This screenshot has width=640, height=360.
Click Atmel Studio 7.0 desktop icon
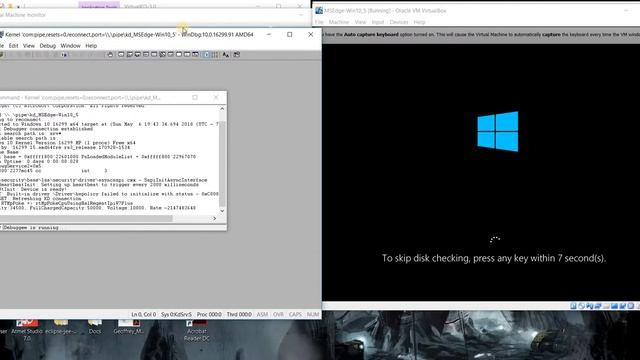click(27, 330)
